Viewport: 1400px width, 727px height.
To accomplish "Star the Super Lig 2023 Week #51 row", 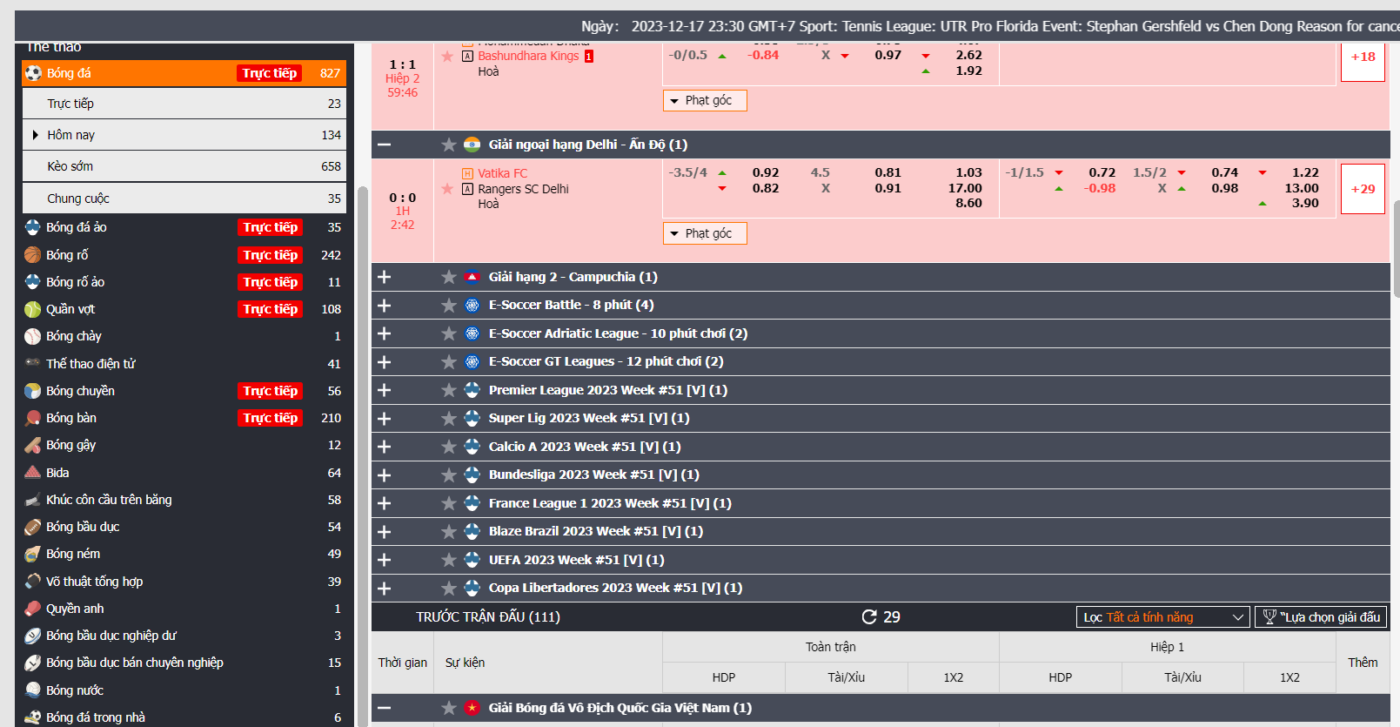I will [449, 418].
